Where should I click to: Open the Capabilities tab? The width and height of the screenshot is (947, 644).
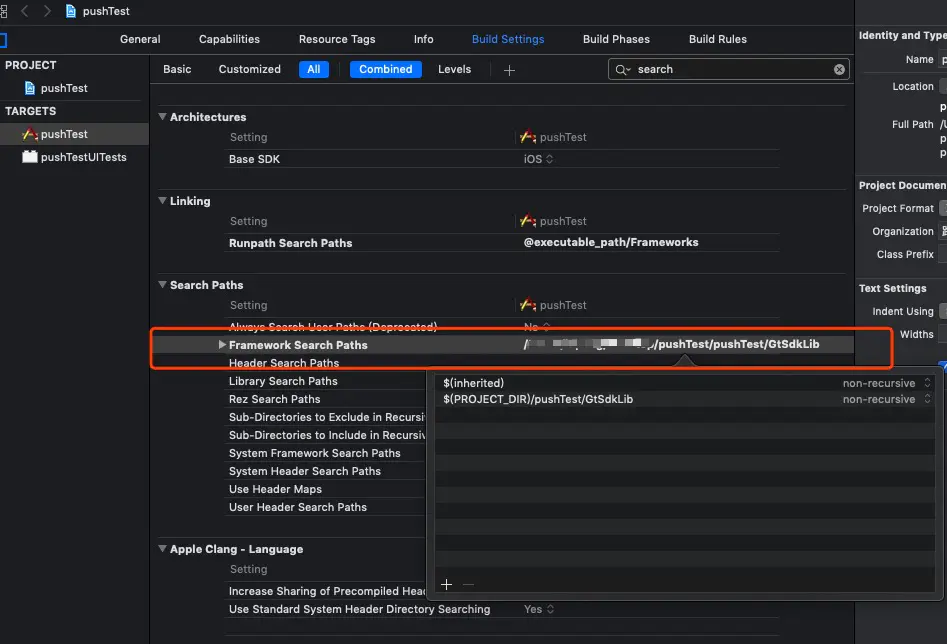(230, 39)
